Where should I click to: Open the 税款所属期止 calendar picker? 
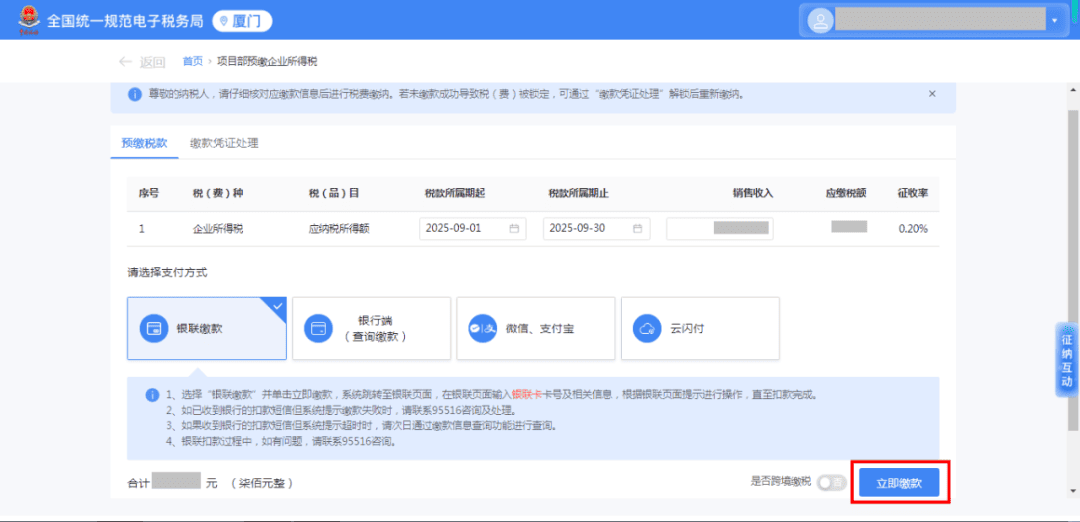tap(637, 228)
